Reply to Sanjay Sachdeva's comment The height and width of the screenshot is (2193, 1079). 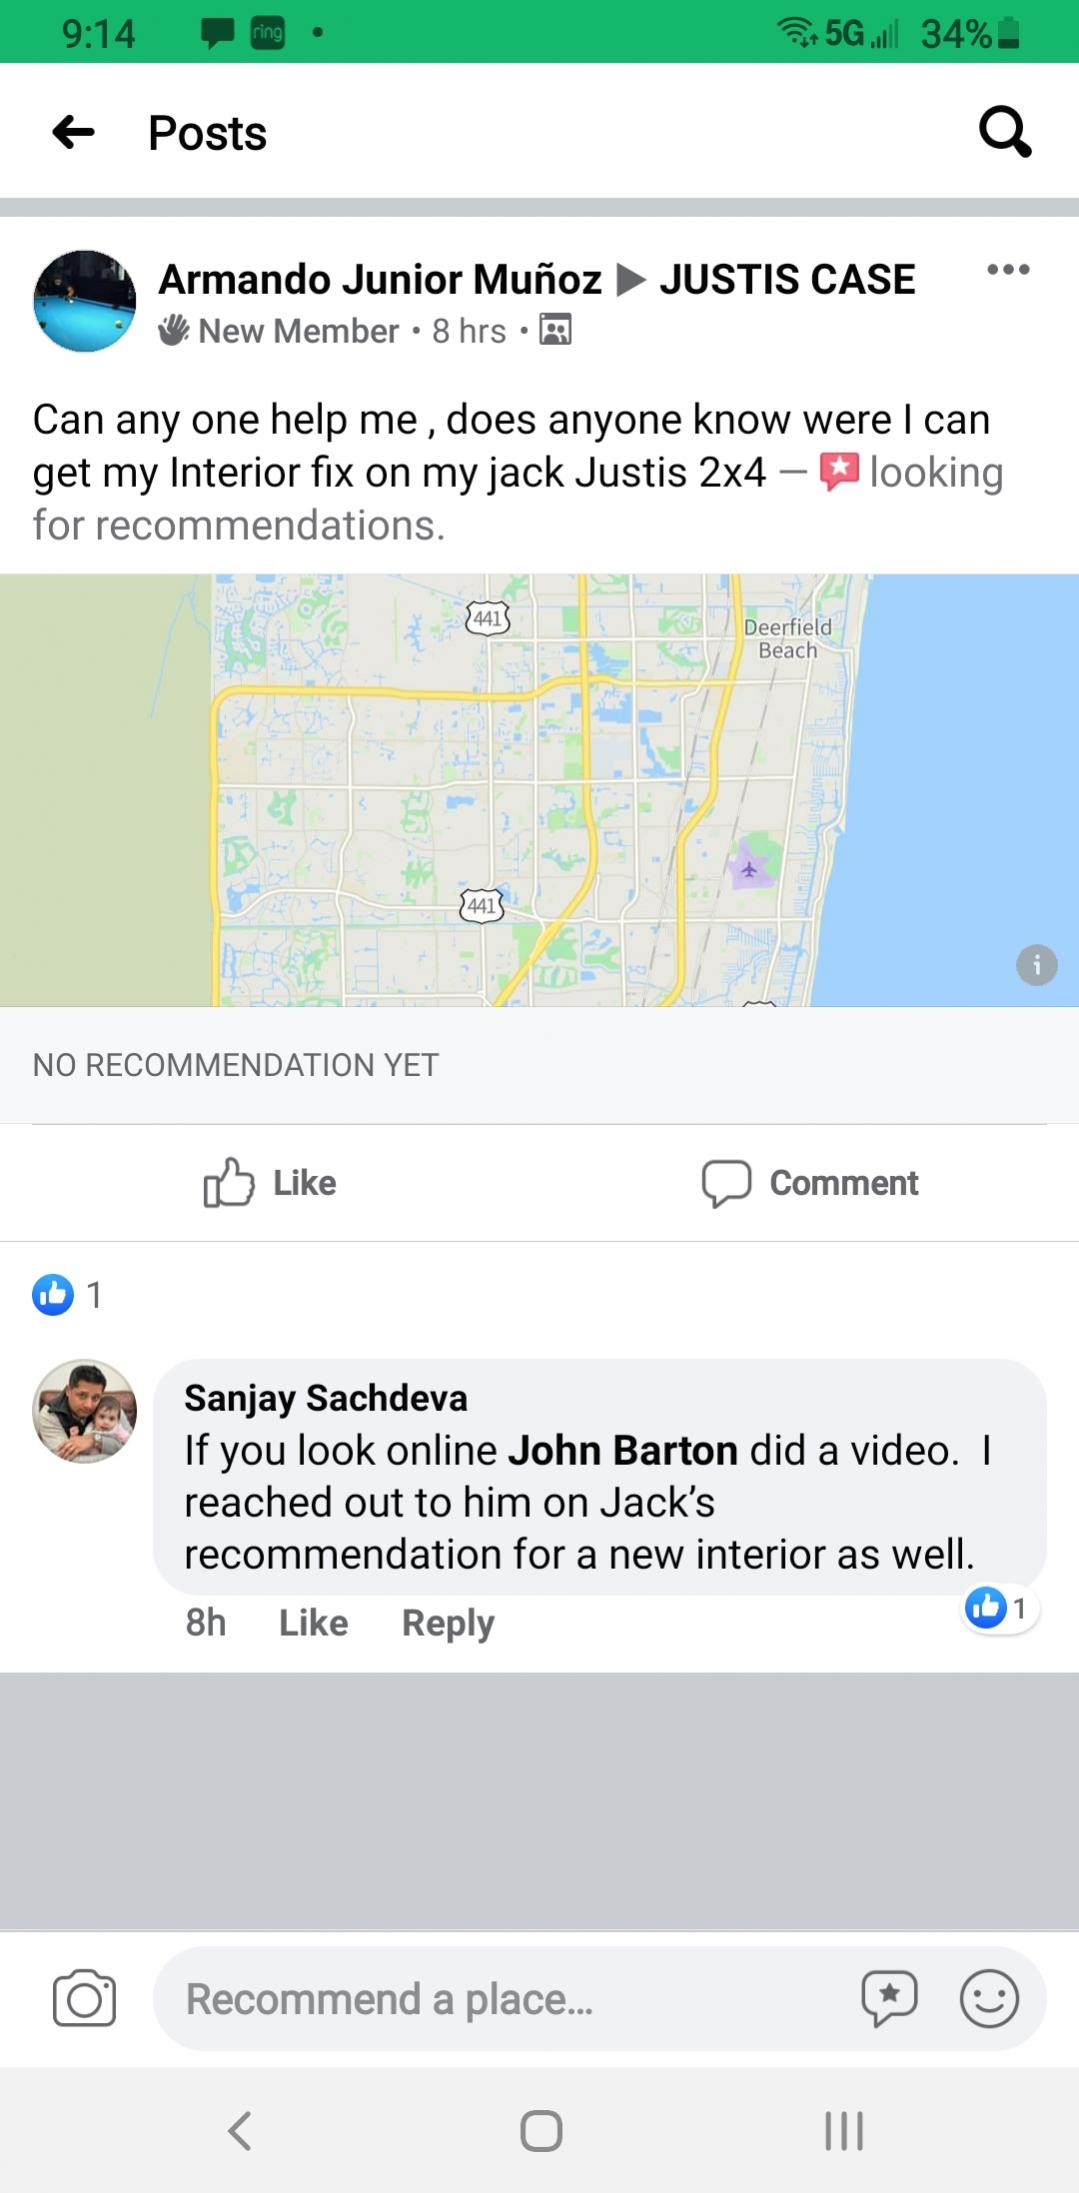448,1622
